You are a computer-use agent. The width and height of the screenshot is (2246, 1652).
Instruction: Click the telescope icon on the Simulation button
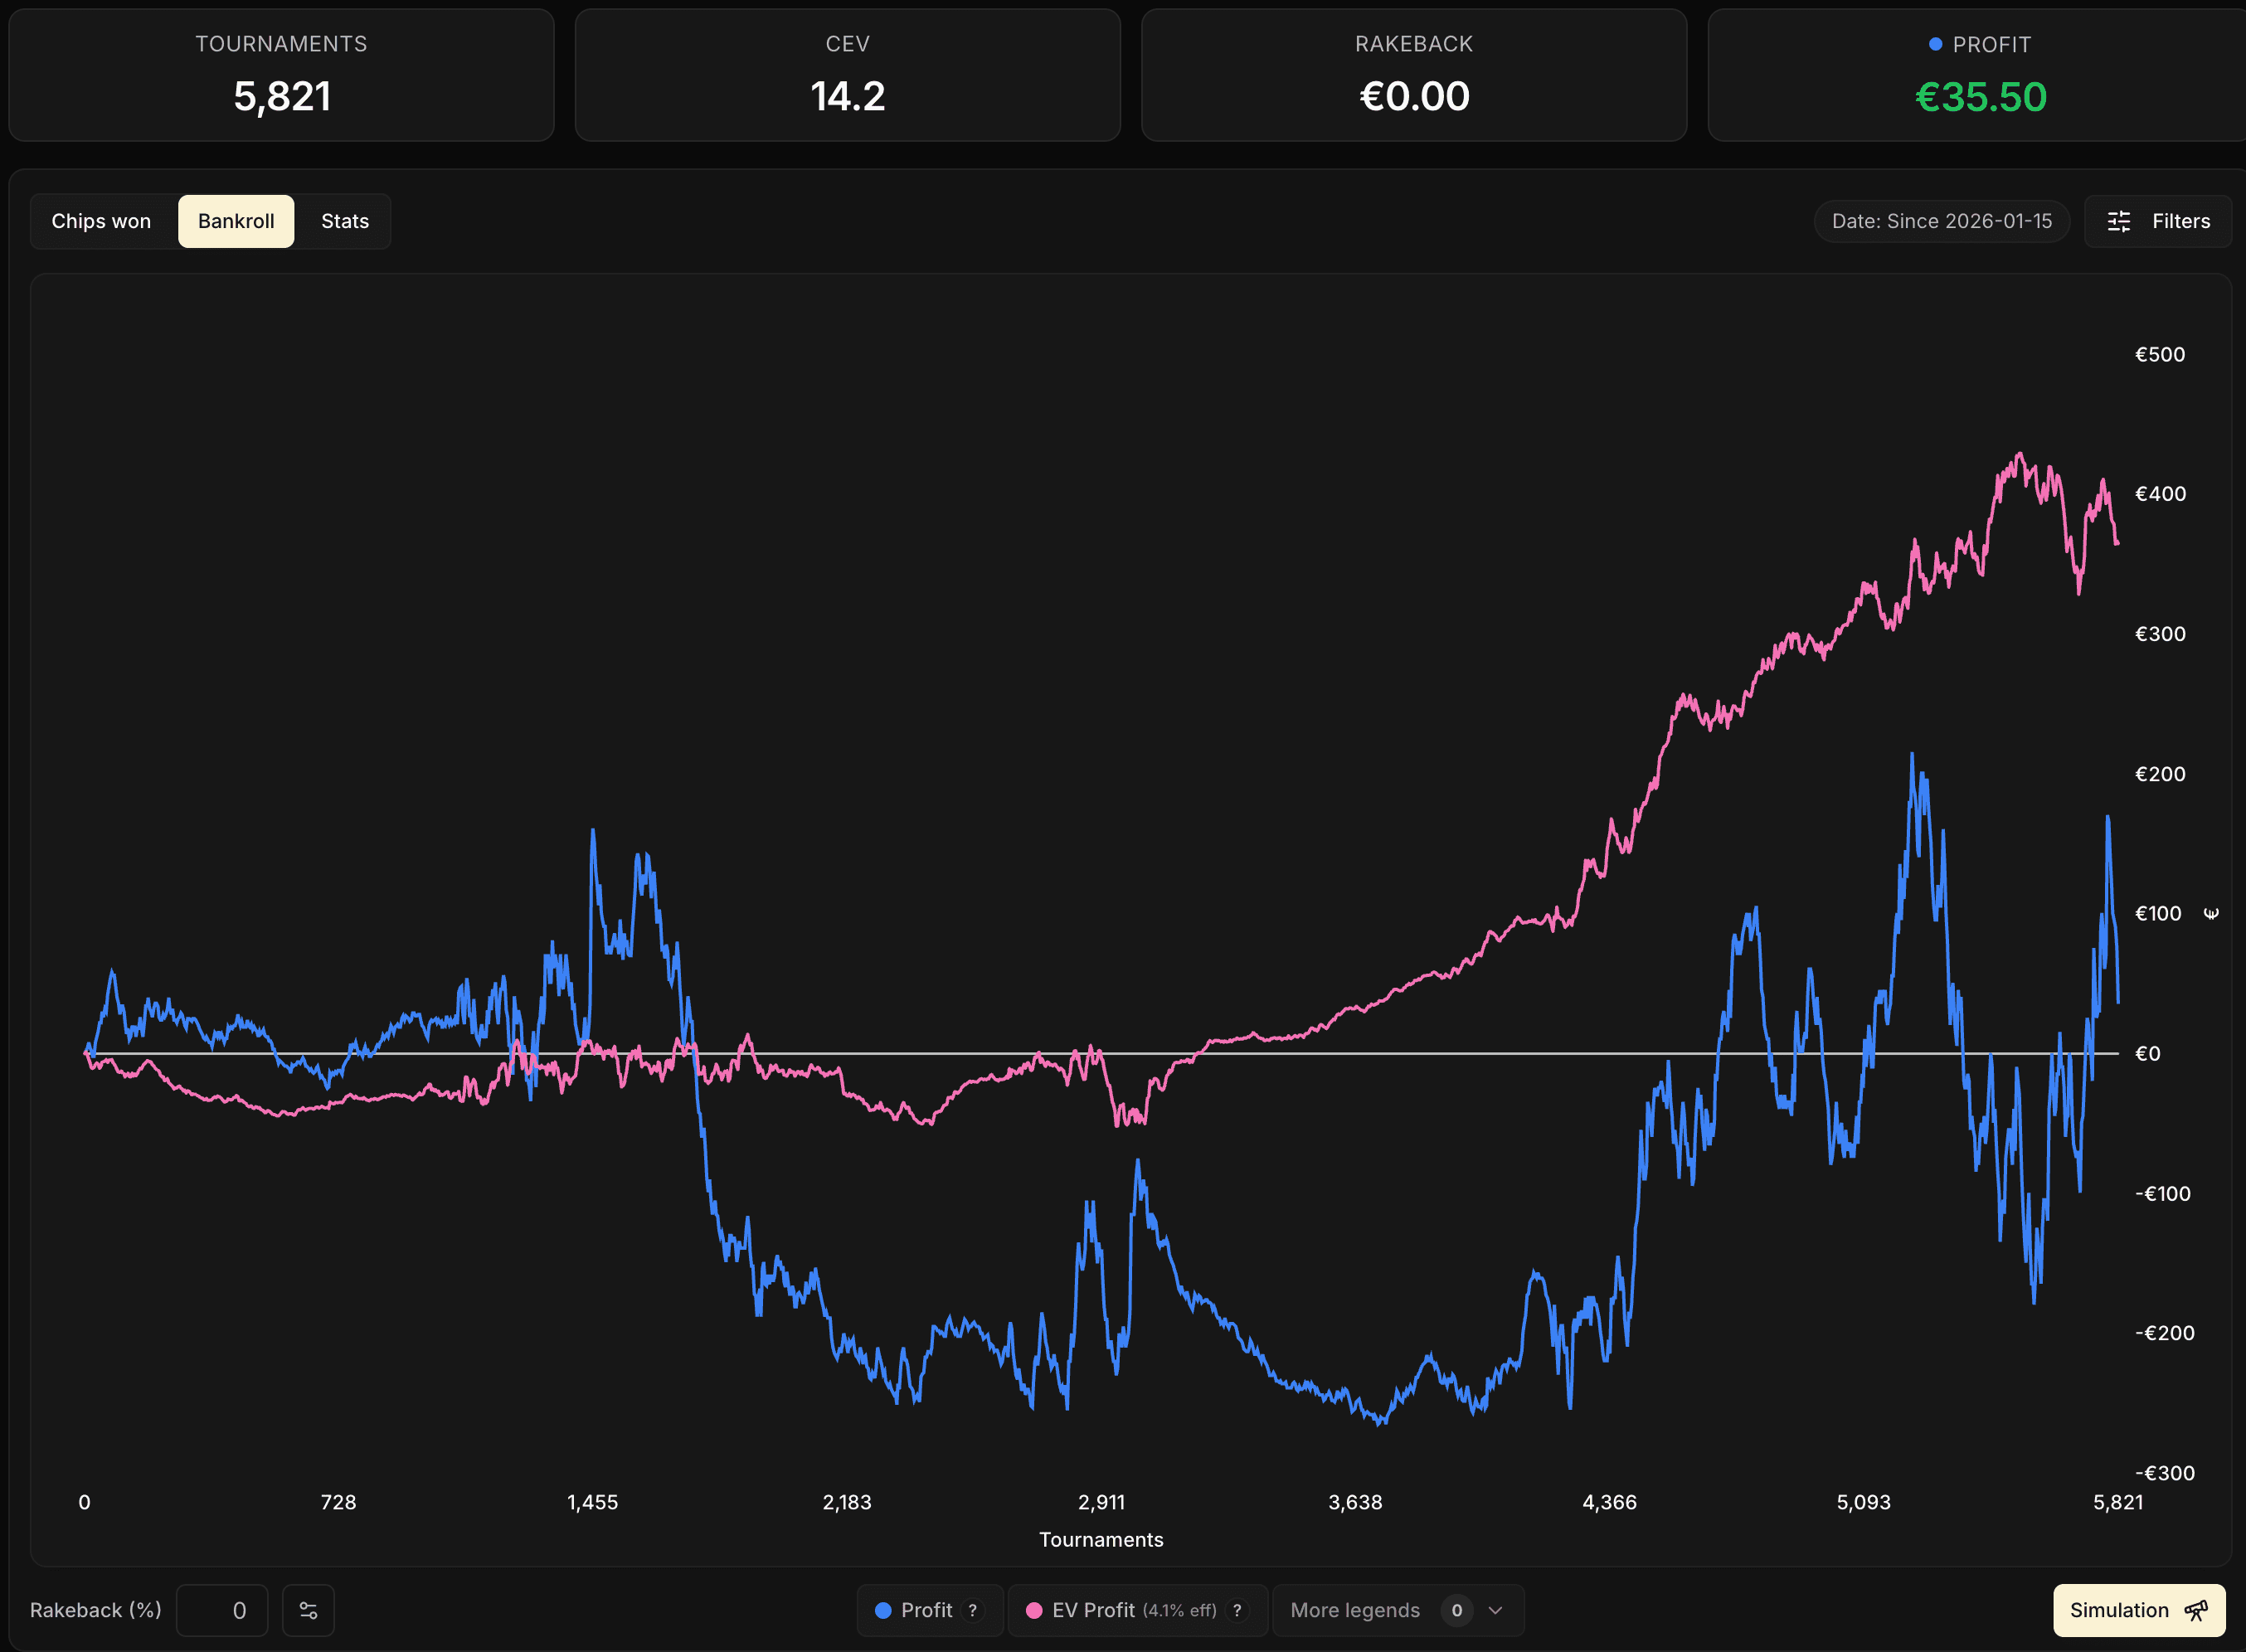coord(2196,1610)
